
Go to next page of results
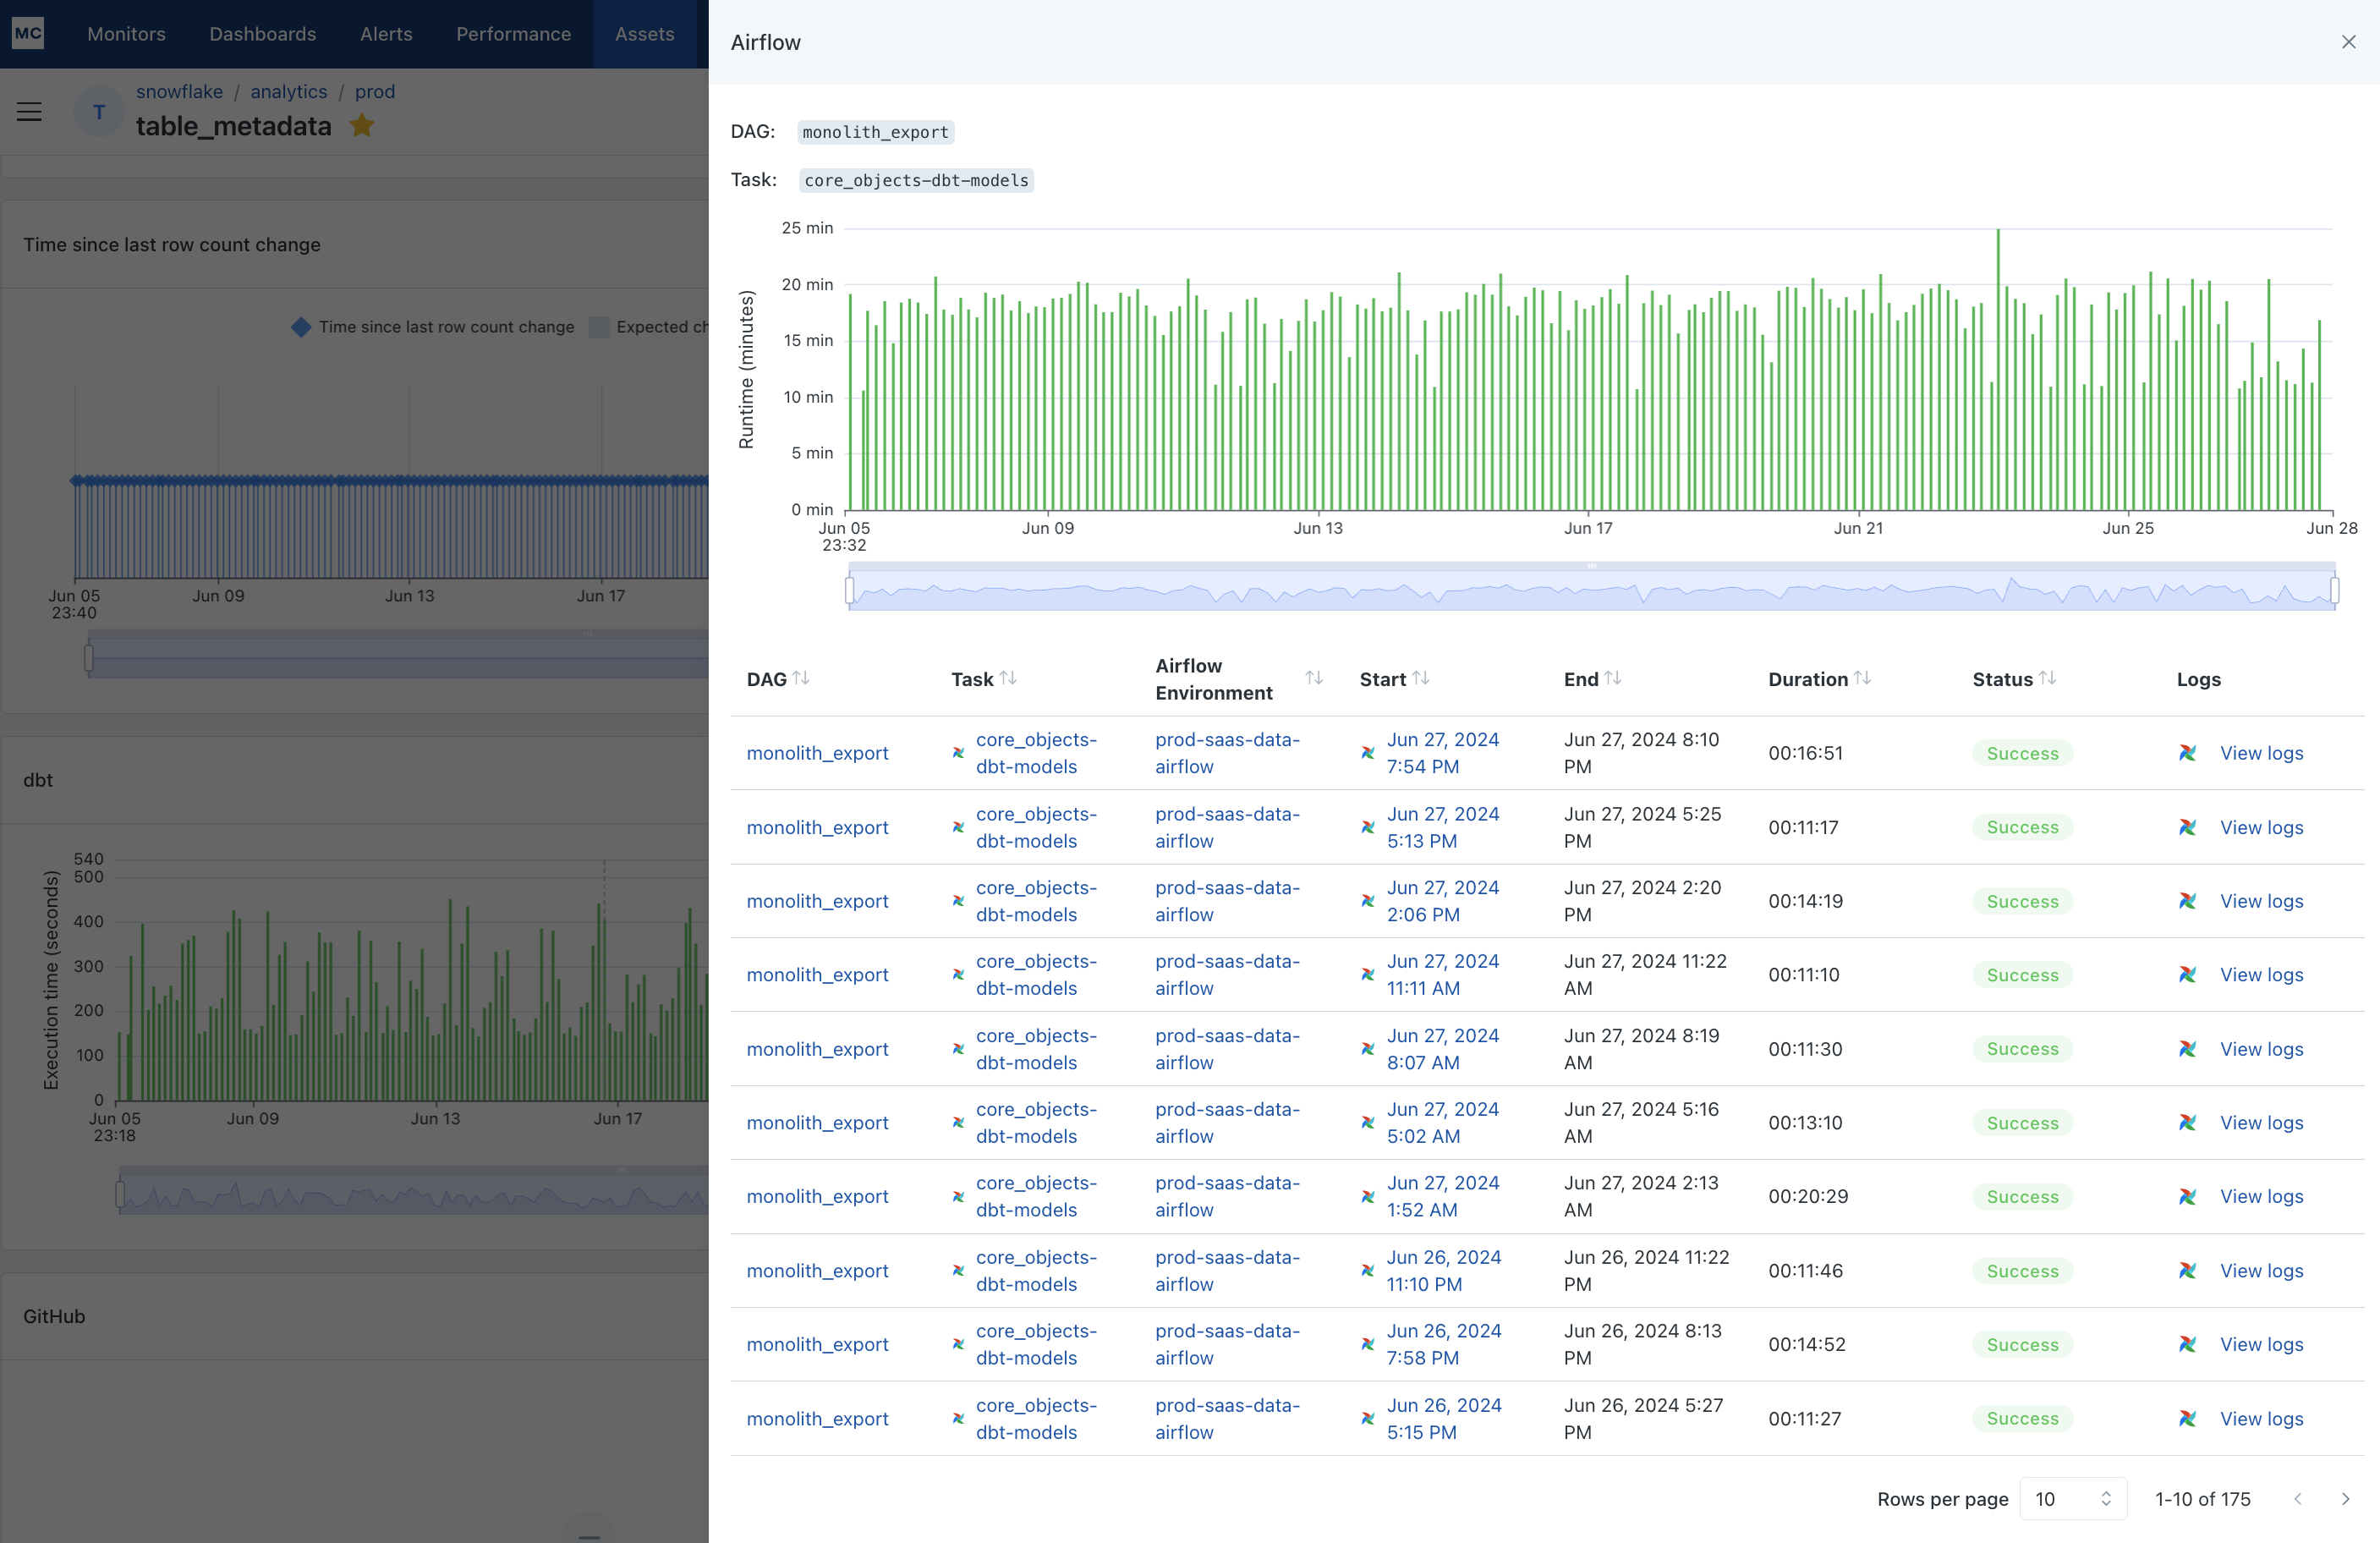[2345, 1498]
